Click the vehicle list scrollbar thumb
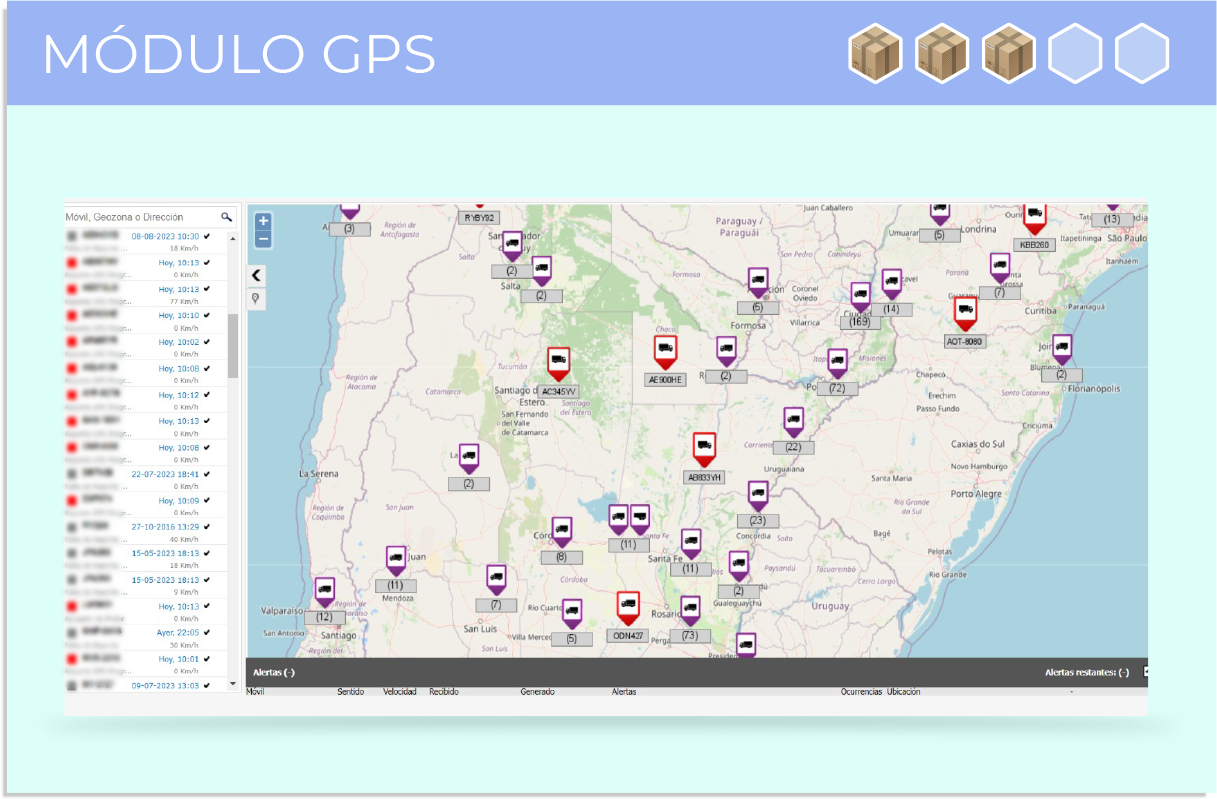Viewport: 1217px width, 799px height. [233, 345]
